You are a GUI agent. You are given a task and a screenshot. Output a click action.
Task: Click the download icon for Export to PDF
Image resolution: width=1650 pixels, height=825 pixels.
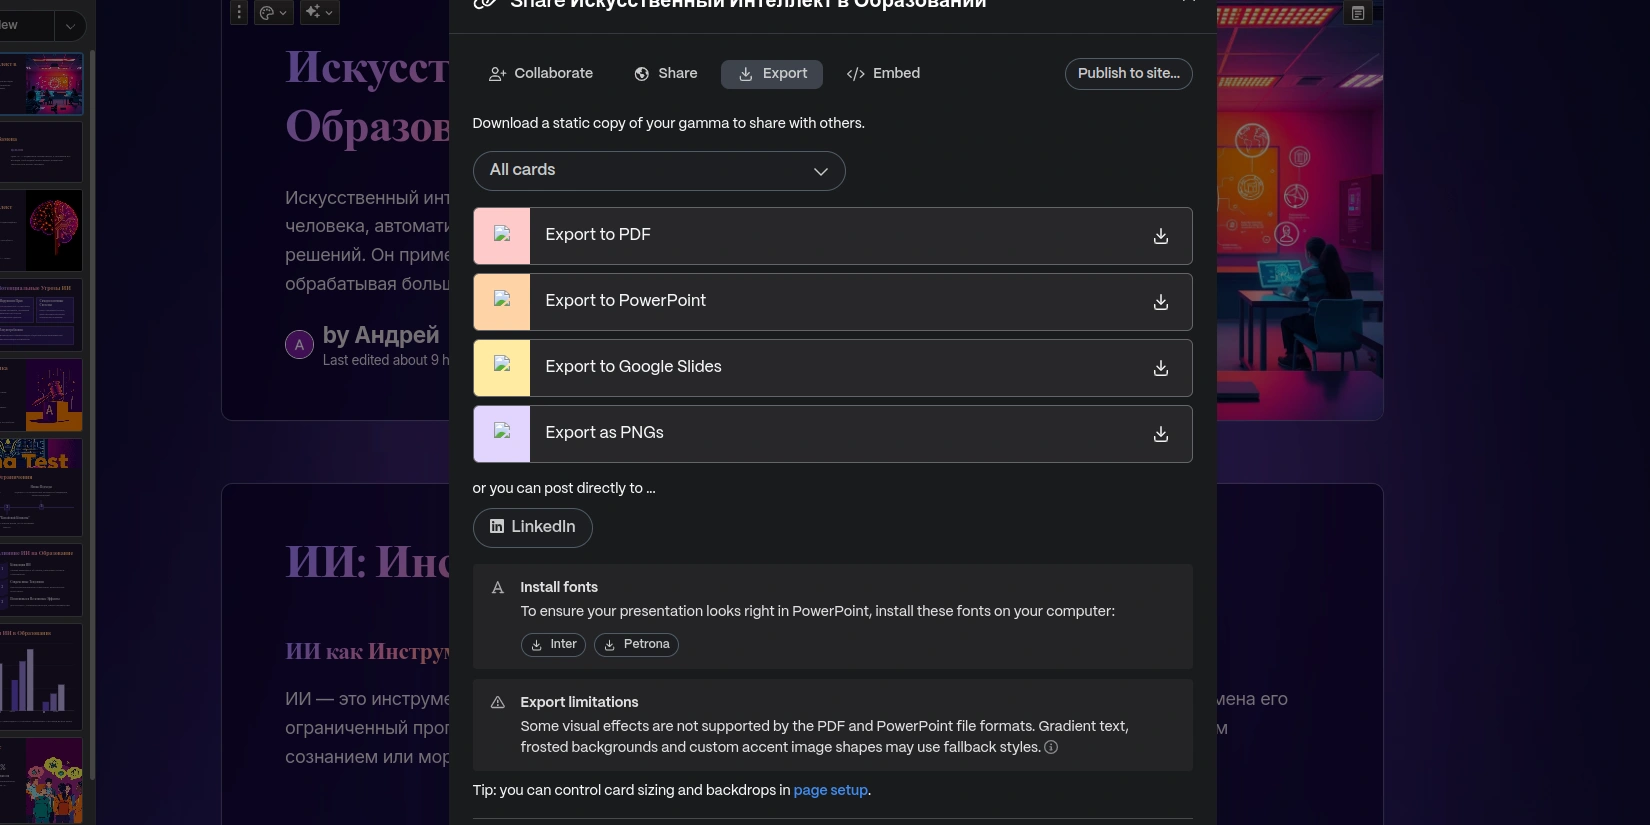(x=1160, y=236)
